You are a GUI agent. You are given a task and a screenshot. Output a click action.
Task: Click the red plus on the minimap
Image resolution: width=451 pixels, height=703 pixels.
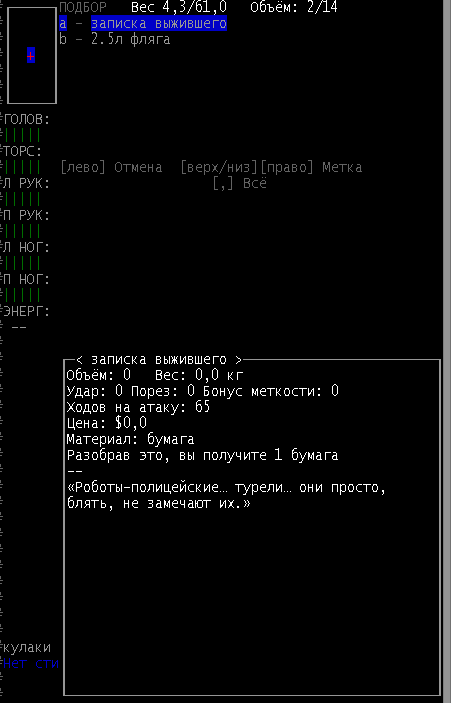(x=30, y=56)
